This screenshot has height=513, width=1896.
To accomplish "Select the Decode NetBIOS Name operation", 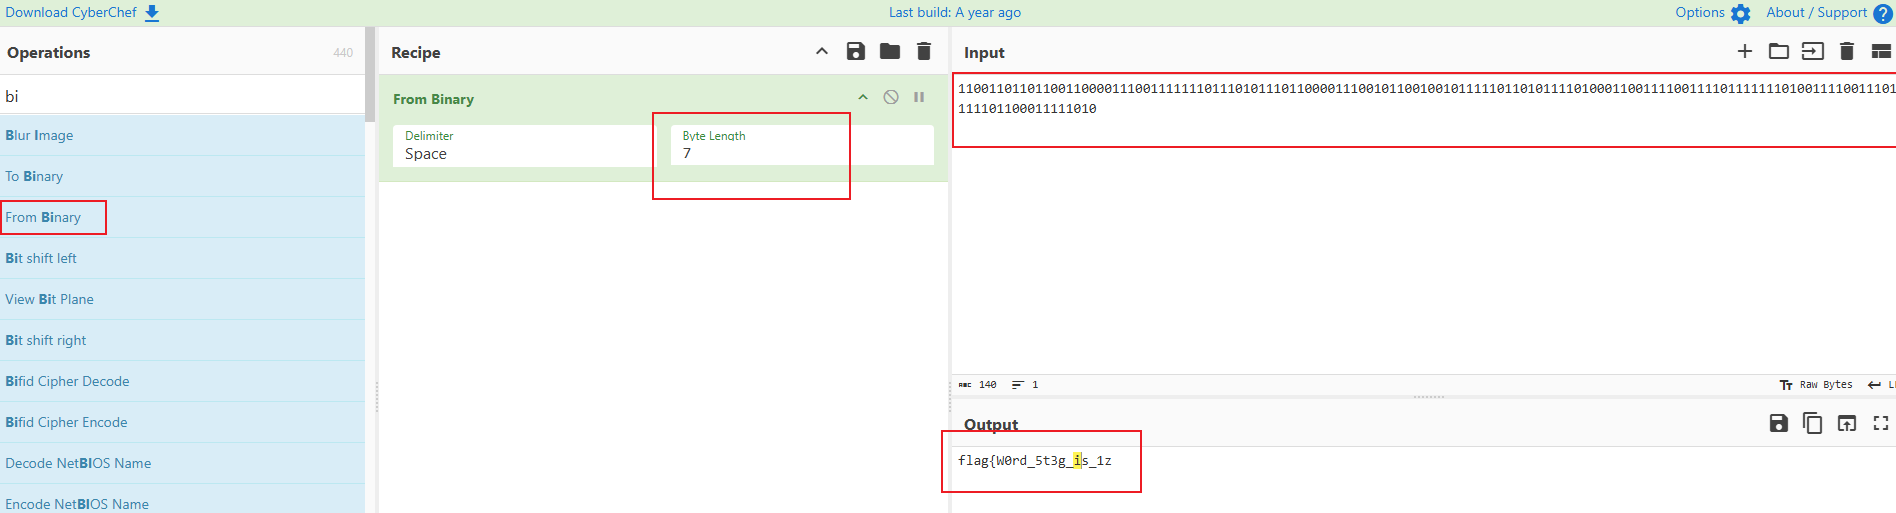I will pyautogui.click(x=182, y=463).
